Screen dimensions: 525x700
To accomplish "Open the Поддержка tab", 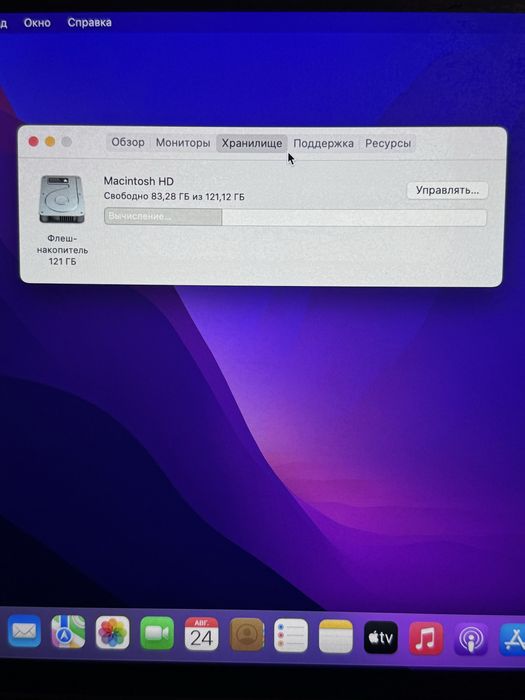I will coord(323,144).
